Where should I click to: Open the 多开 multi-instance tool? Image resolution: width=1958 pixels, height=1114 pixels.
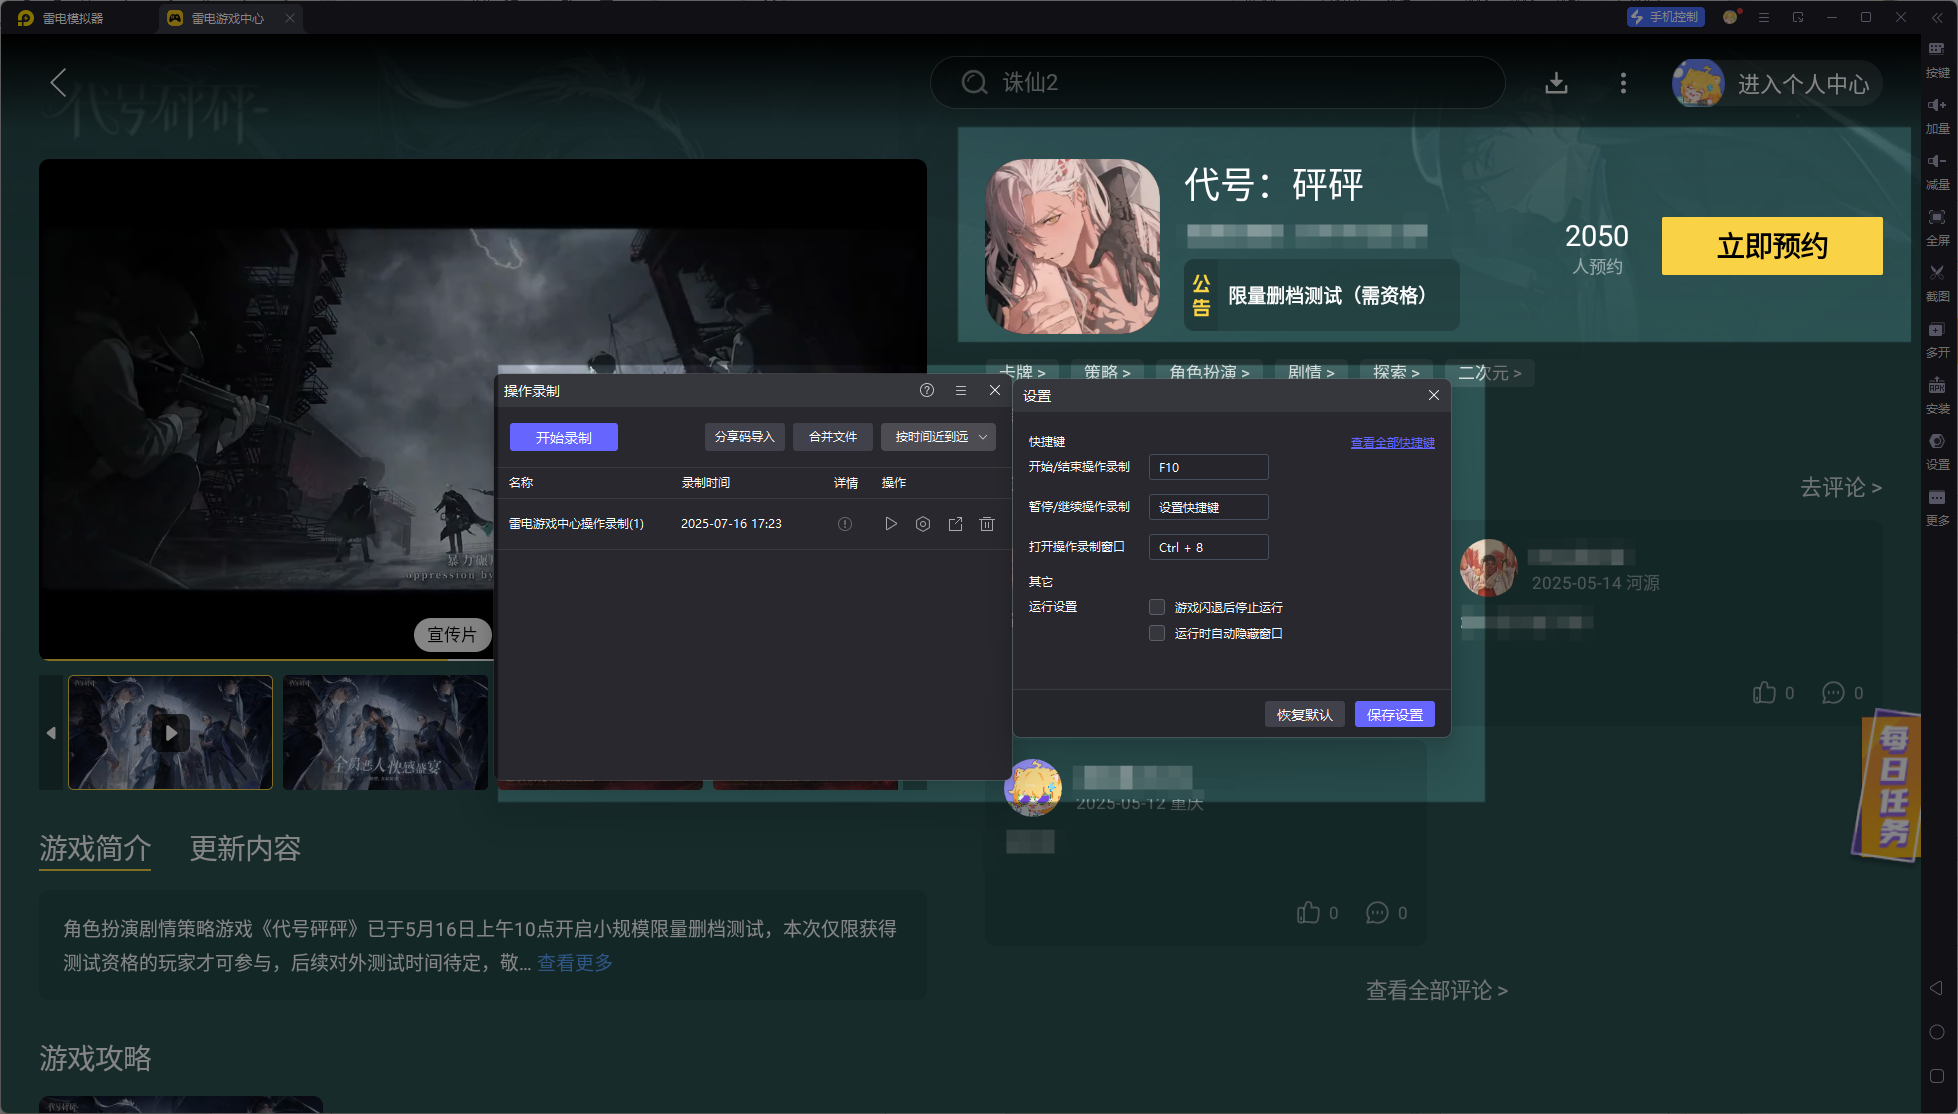point(1937,338)
